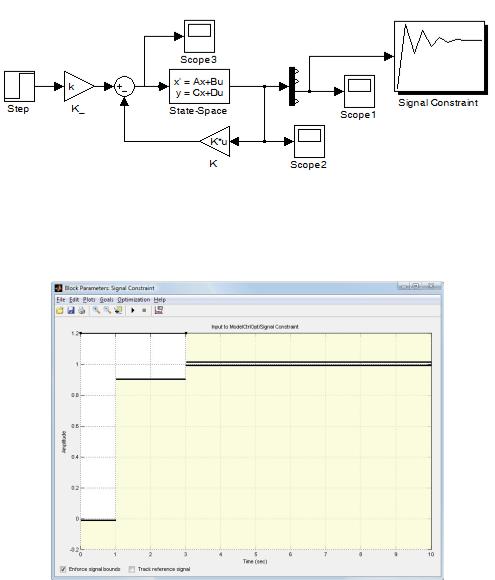This screenshot has height=580, width=495.
Task: Select the Step source block
Action: 20,86
